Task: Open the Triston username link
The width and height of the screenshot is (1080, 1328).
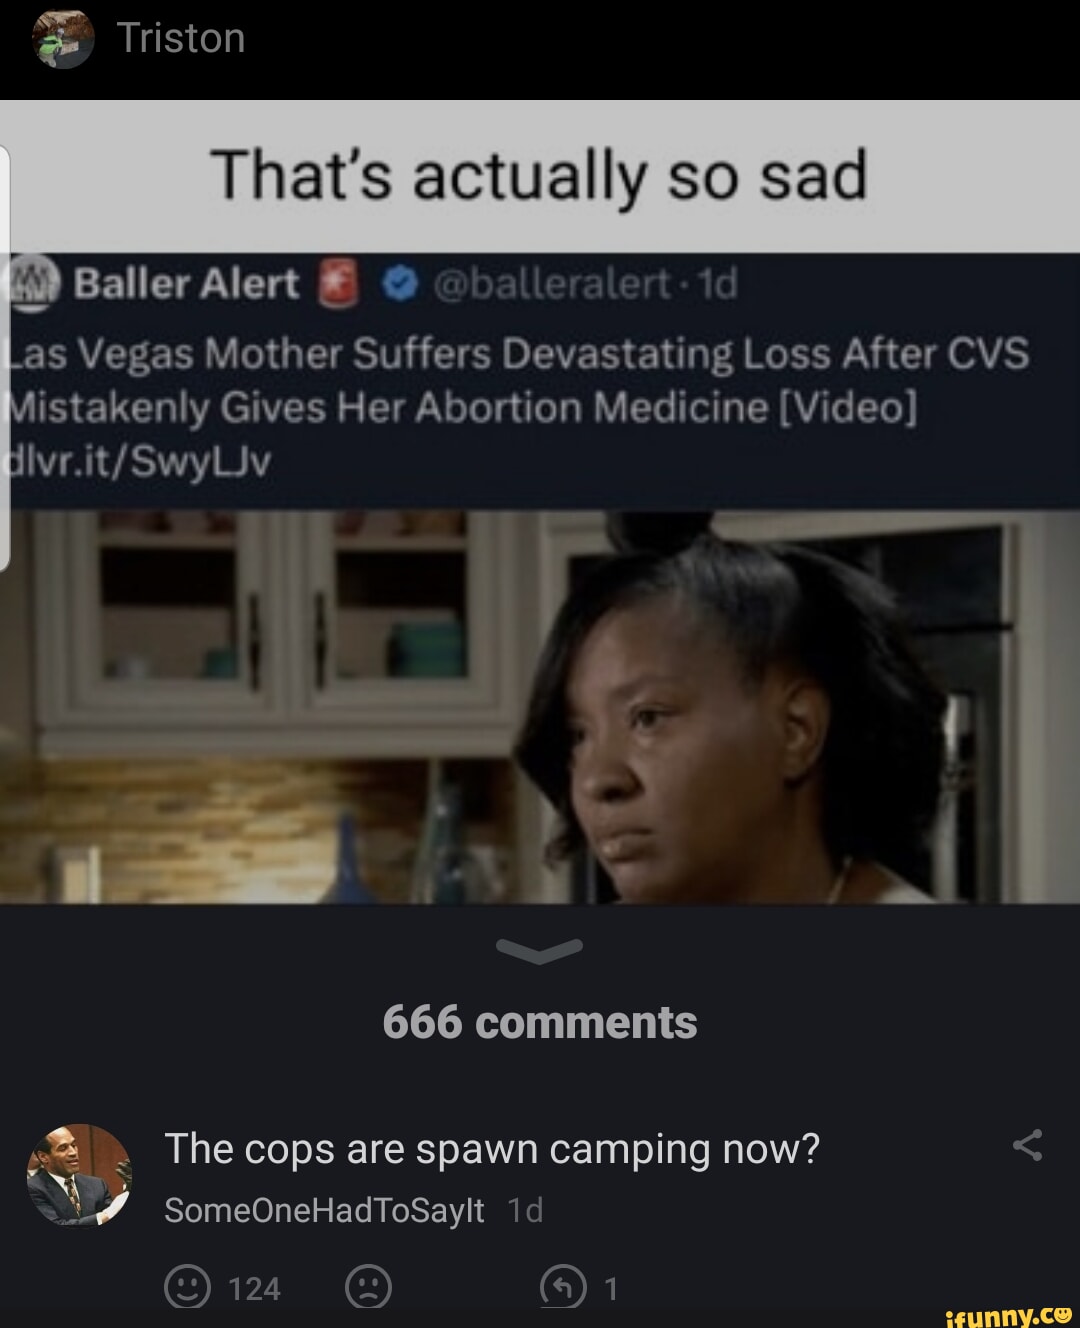Action: coord(181,38)
